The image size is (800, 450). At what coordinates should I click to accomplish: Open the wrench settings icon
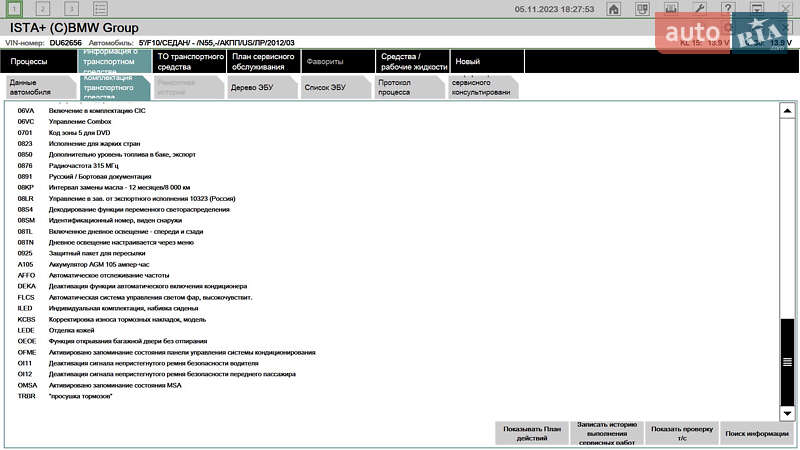(700, 9)
